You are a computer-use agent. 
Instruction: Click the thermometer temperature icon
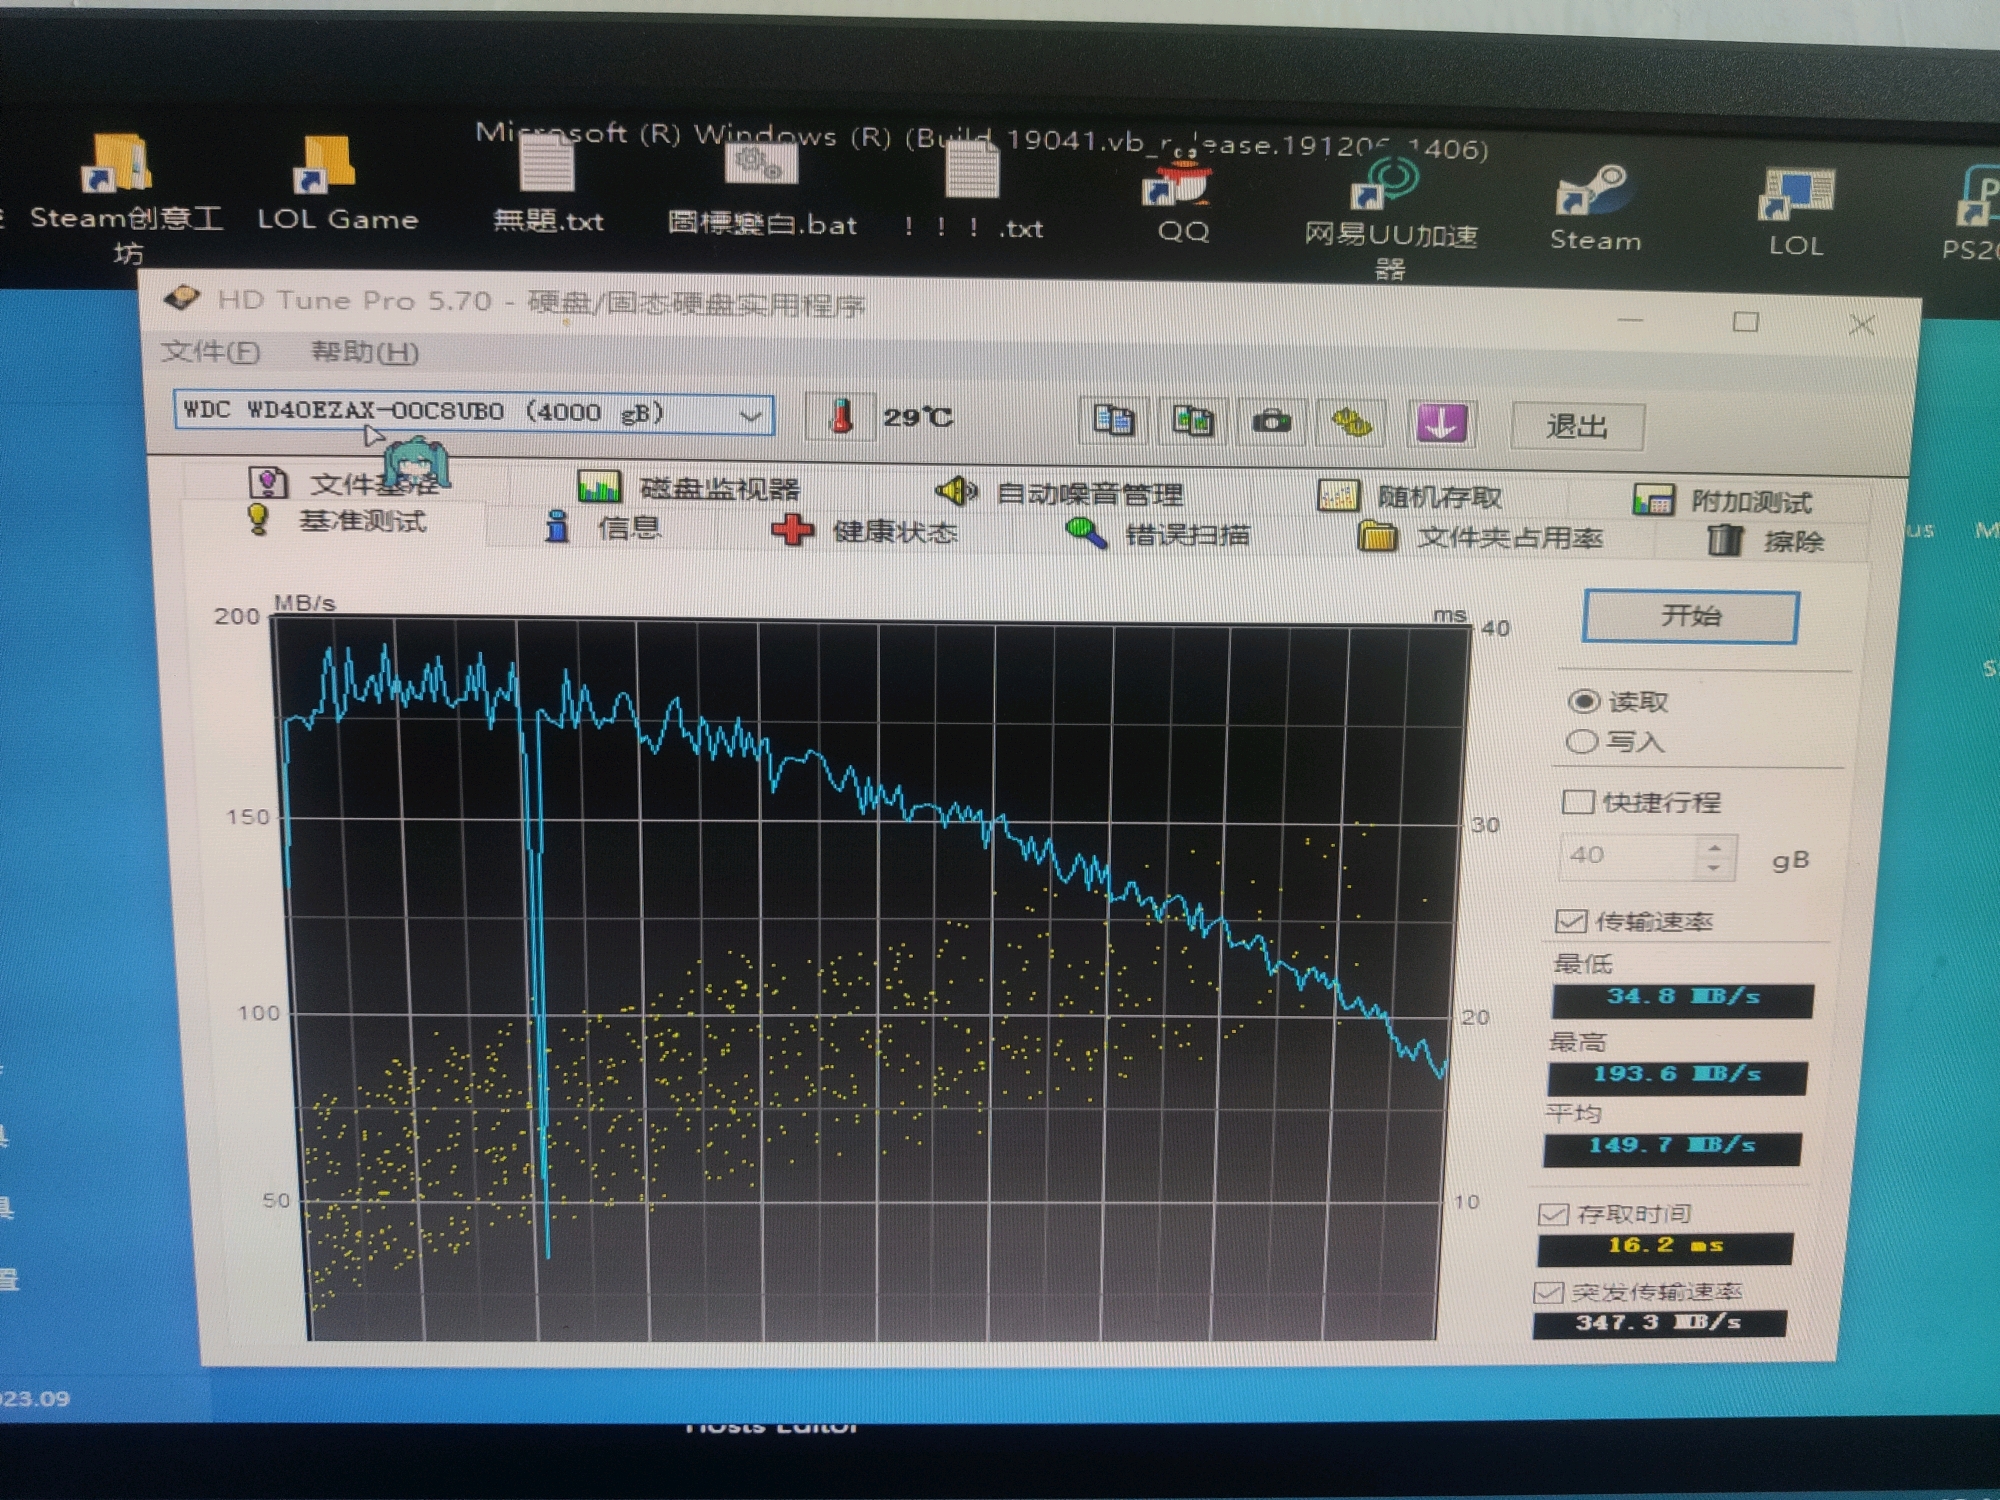840,416
